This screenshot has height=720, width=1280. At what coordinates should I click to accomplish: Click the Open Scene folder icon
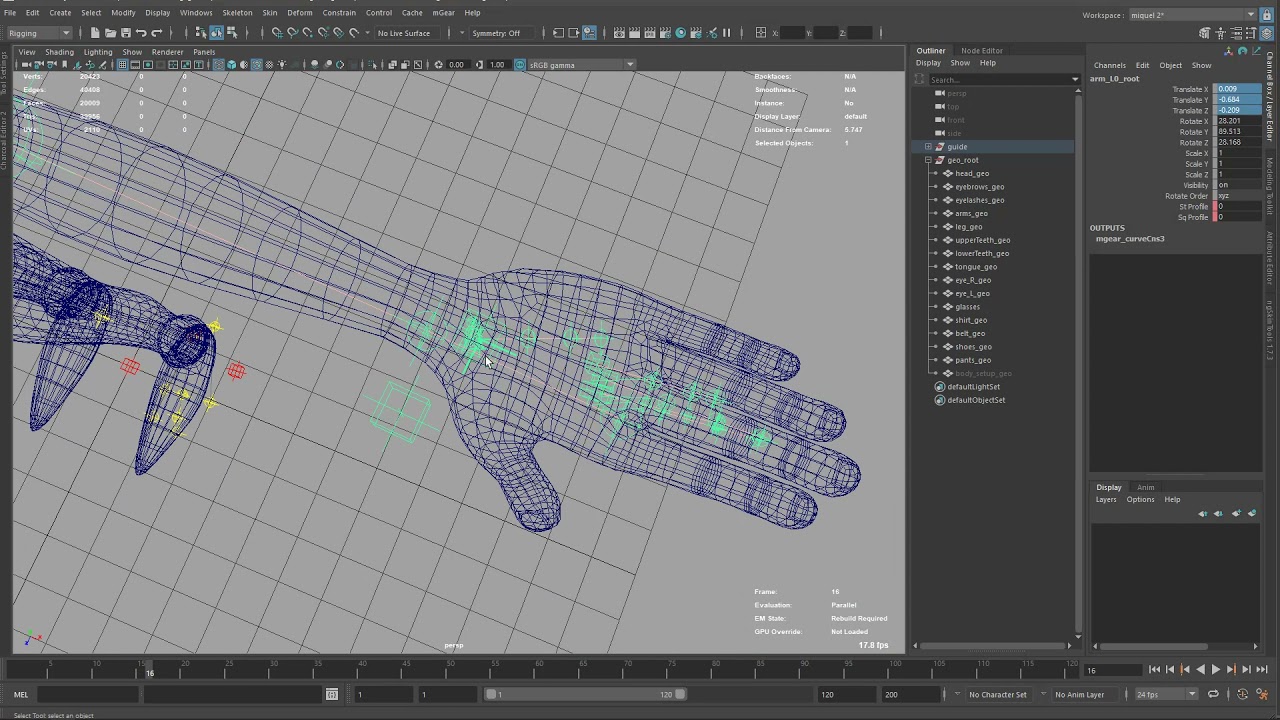coord(110,33)
